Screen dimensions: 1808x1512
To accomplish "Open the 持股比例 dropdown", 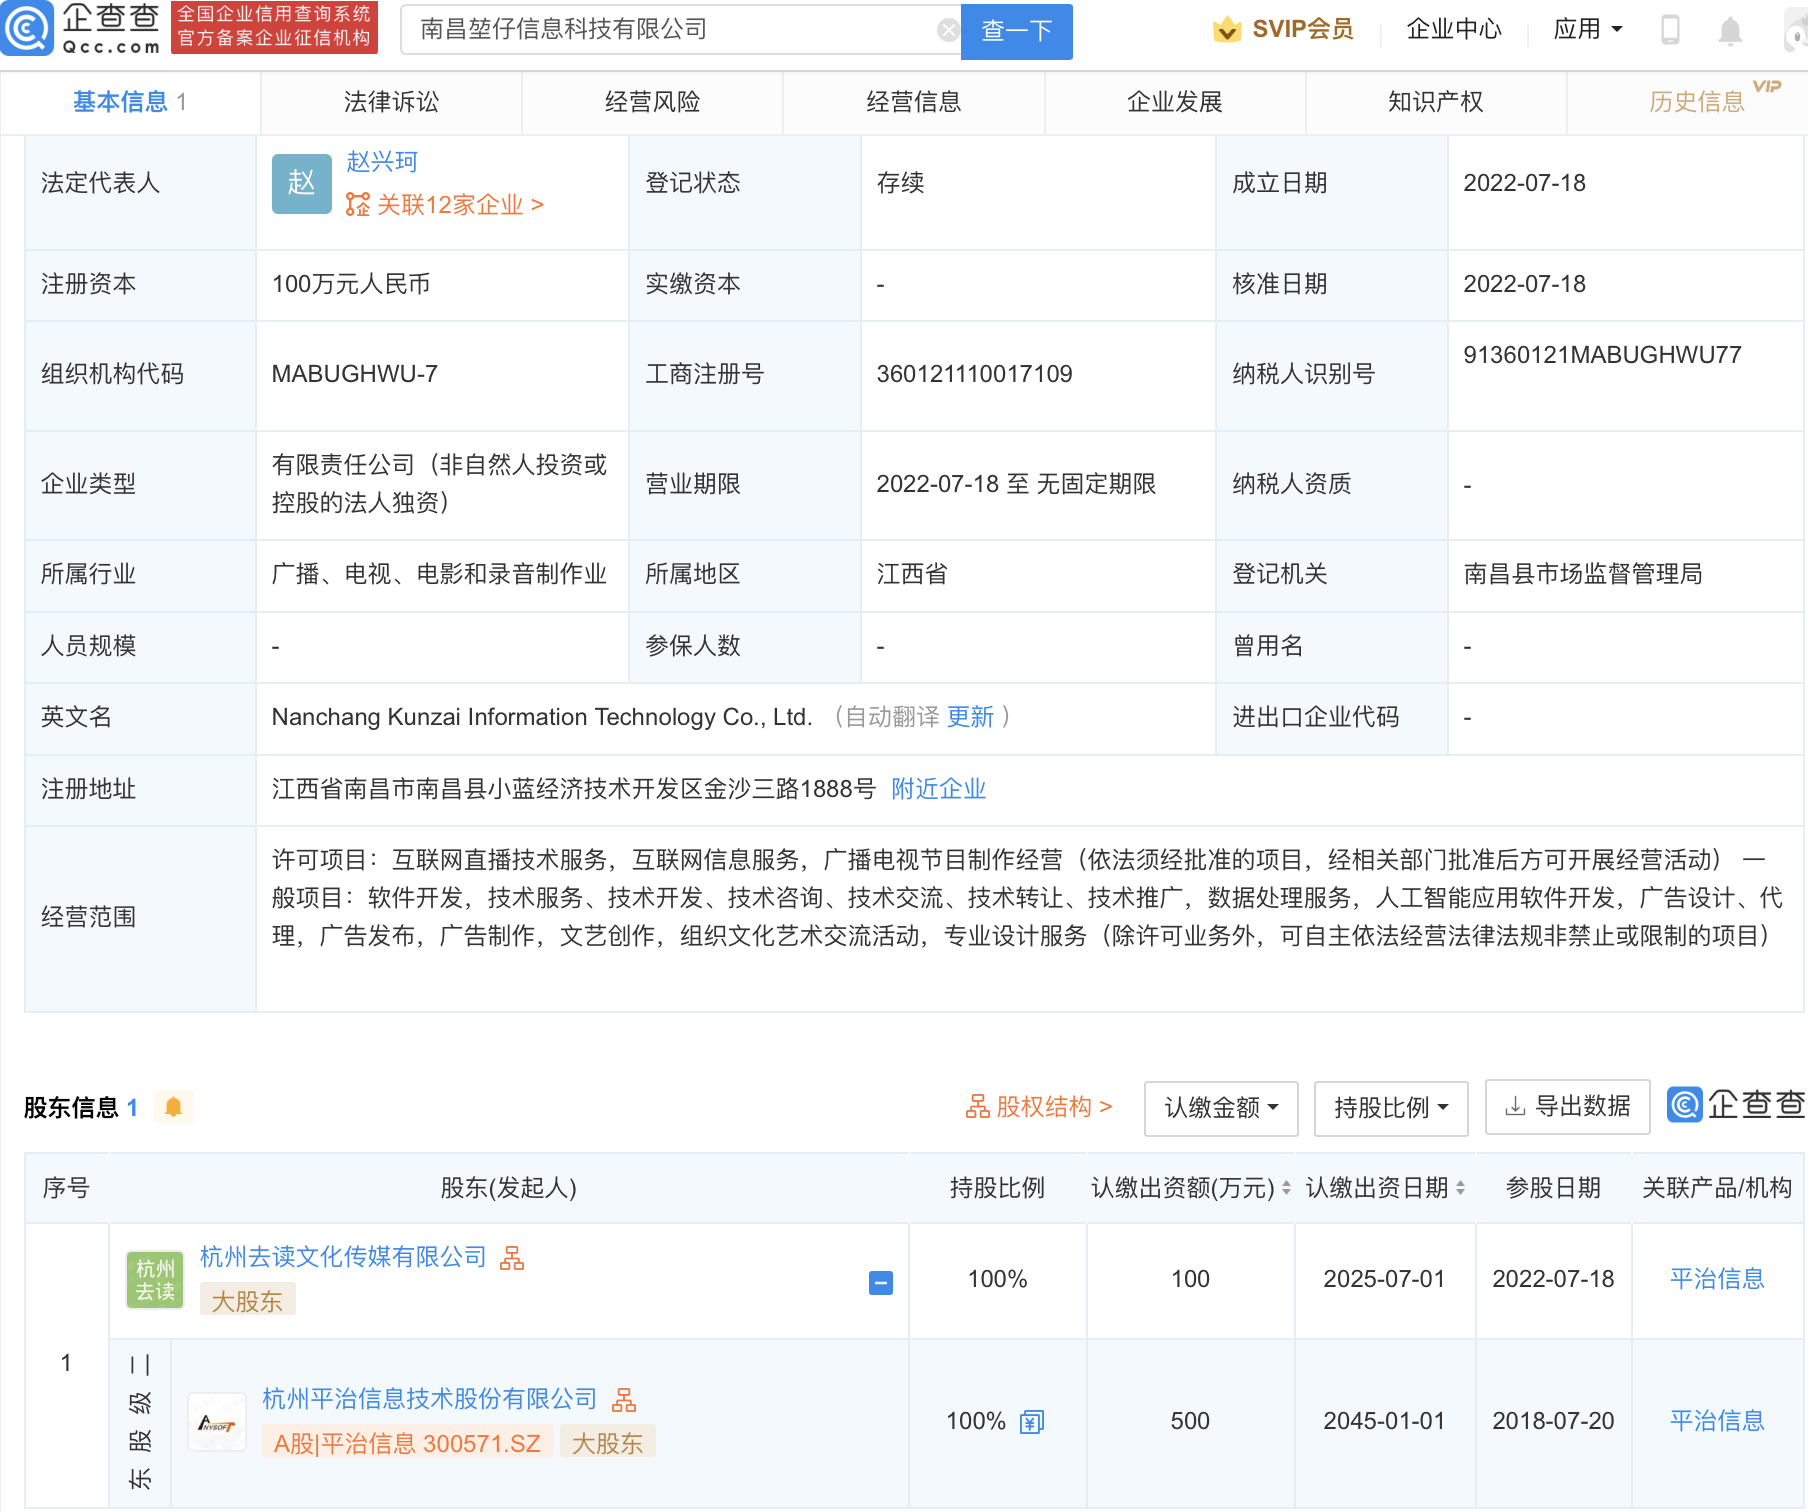I will tap(1390, 1108).
